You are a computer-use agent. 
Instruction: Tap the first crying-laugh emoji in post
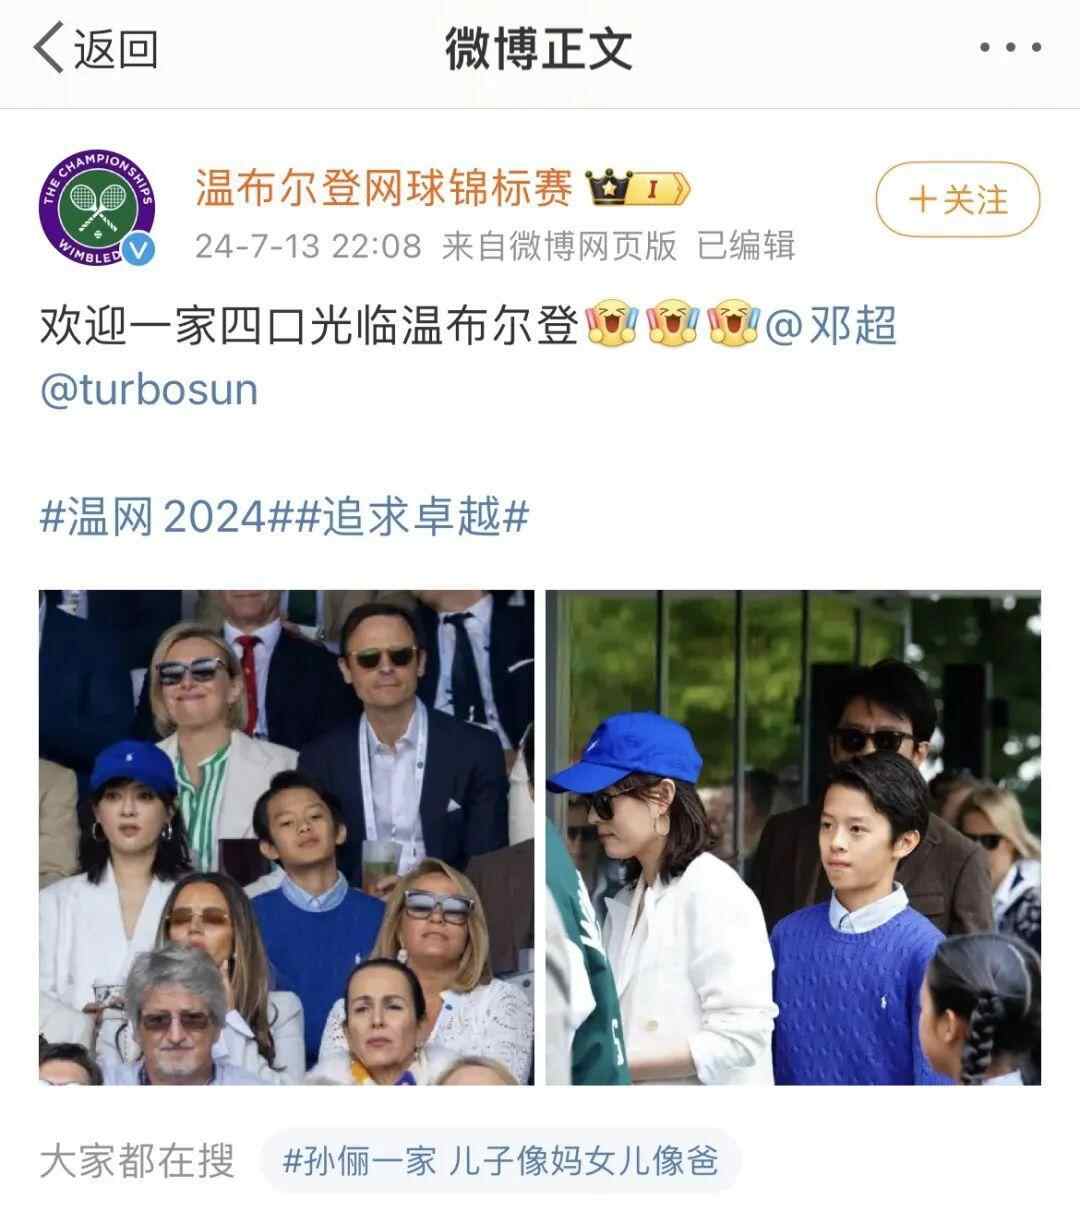point(611,326)
